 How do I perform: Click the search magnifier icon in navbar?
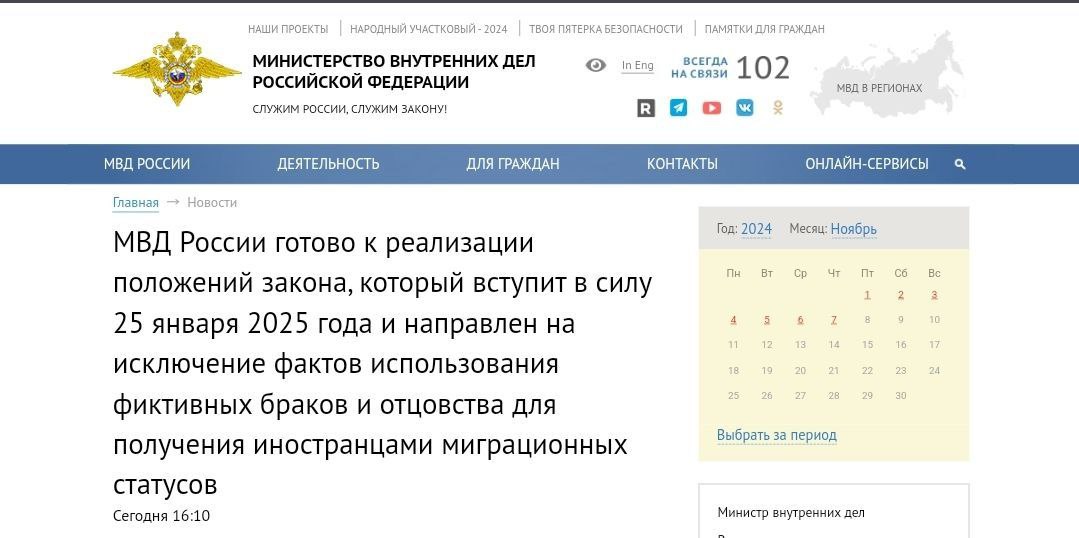click(x=960, y=164)
